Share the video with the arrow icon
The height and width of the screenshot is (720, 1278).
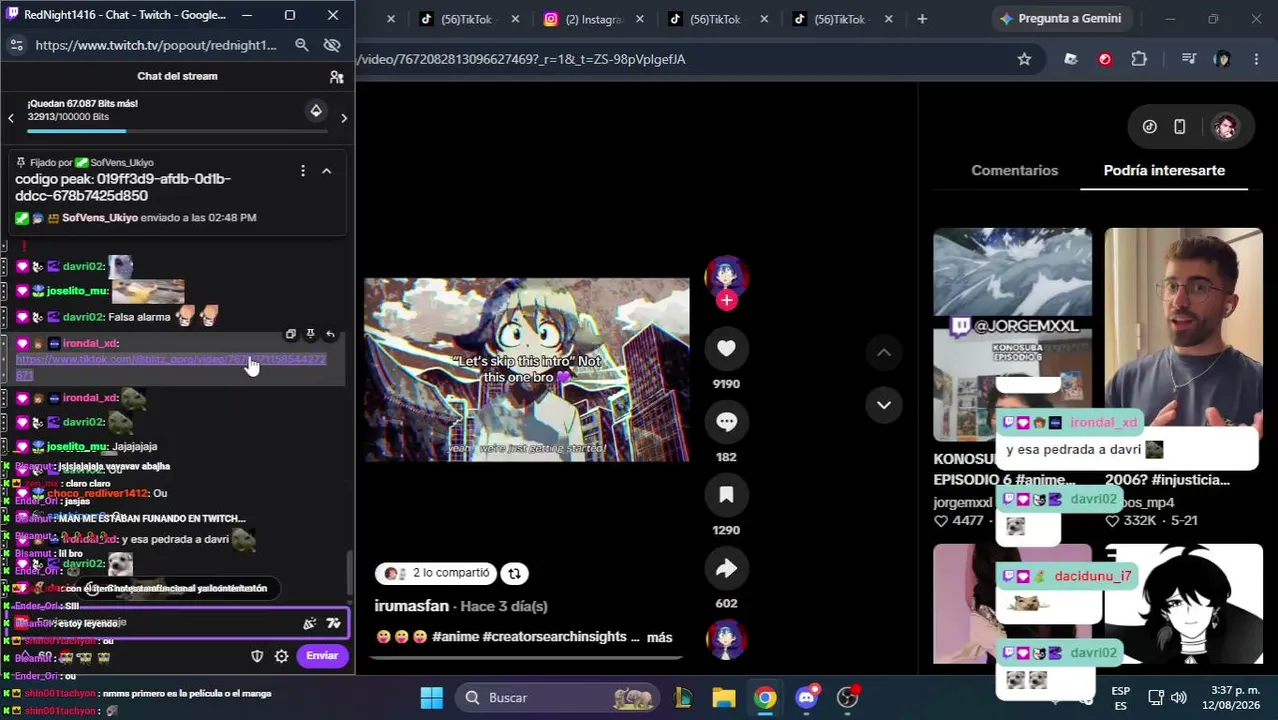(726, 568)
